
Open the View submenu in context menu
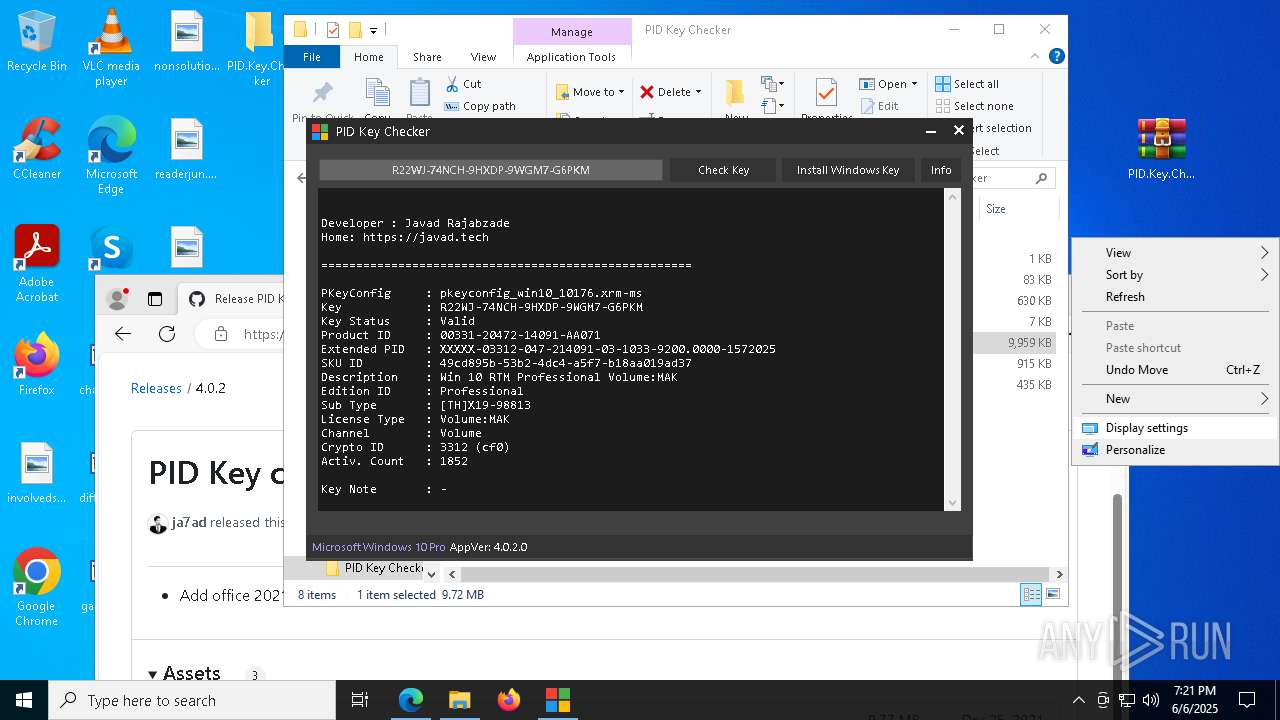point(1174,253)
